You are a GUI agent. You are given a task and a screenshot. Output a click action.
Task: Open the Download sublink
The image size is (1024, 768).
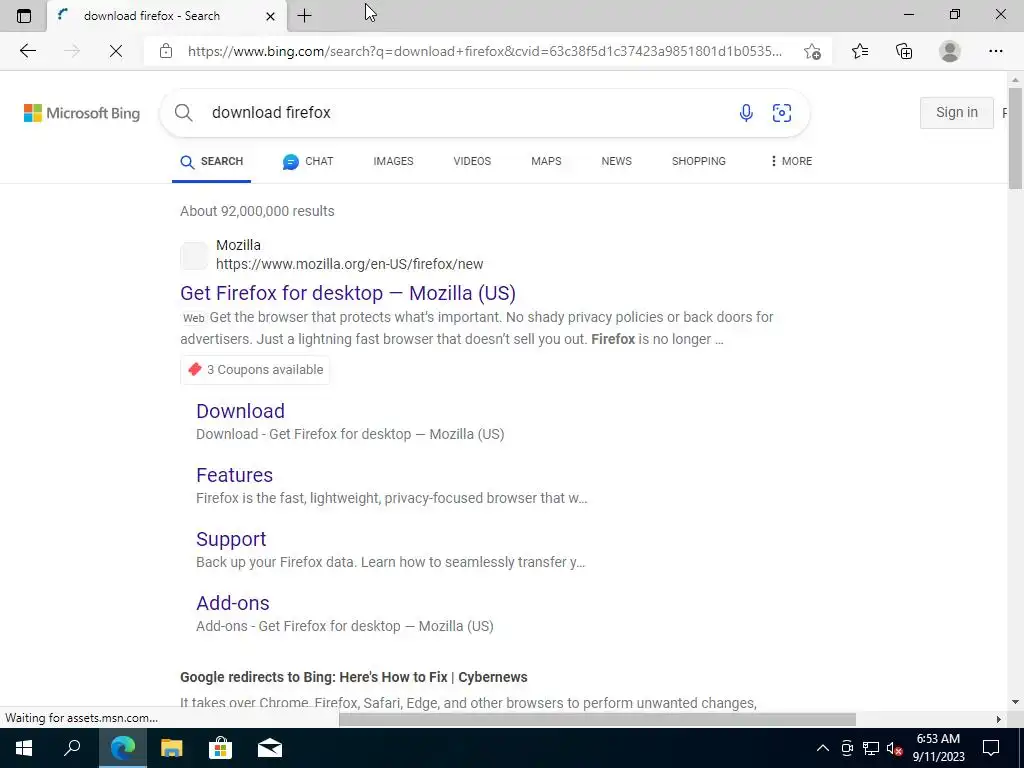point(240,411)
